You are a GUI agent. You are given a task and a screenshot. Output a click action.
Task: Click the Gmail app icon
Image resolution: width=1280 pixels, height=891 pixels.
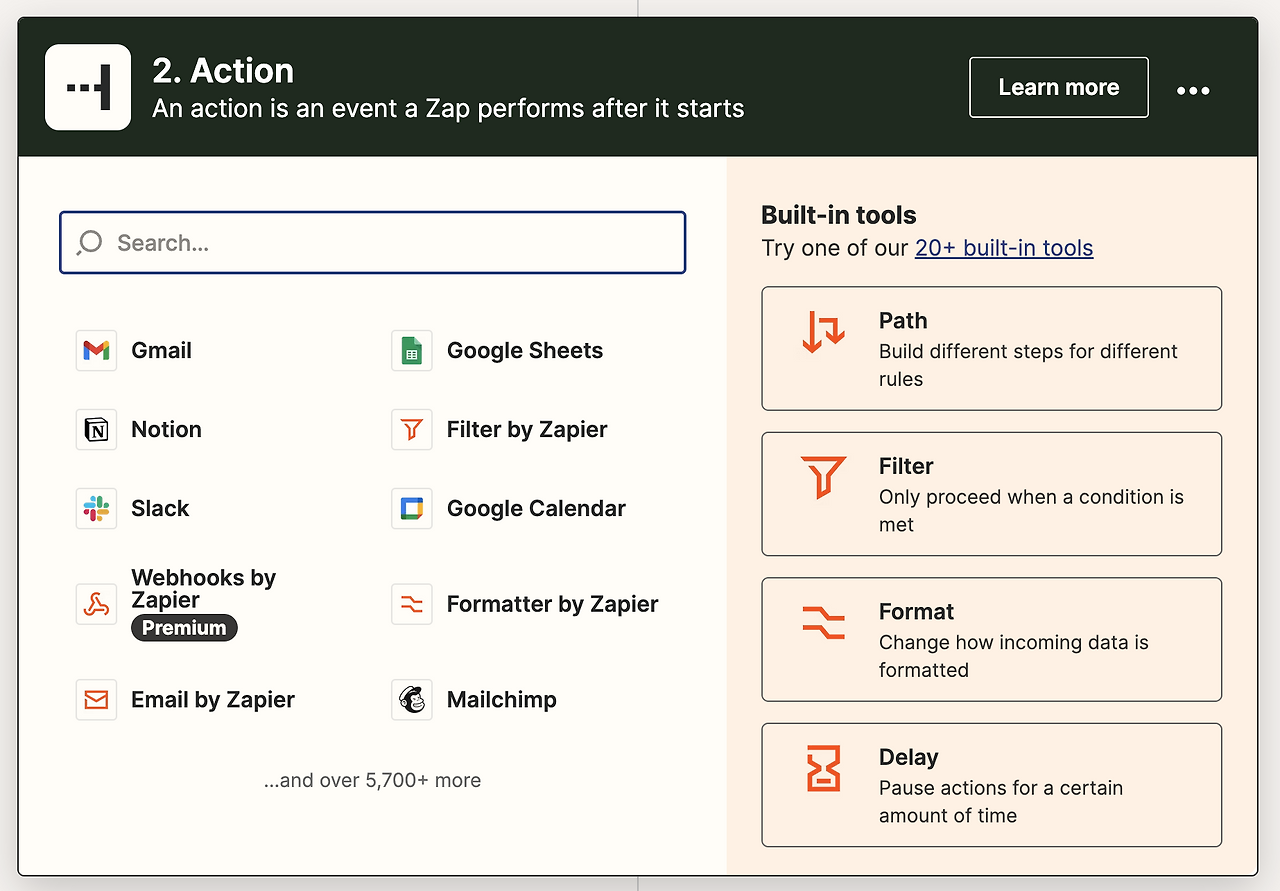tap(96, 351)
